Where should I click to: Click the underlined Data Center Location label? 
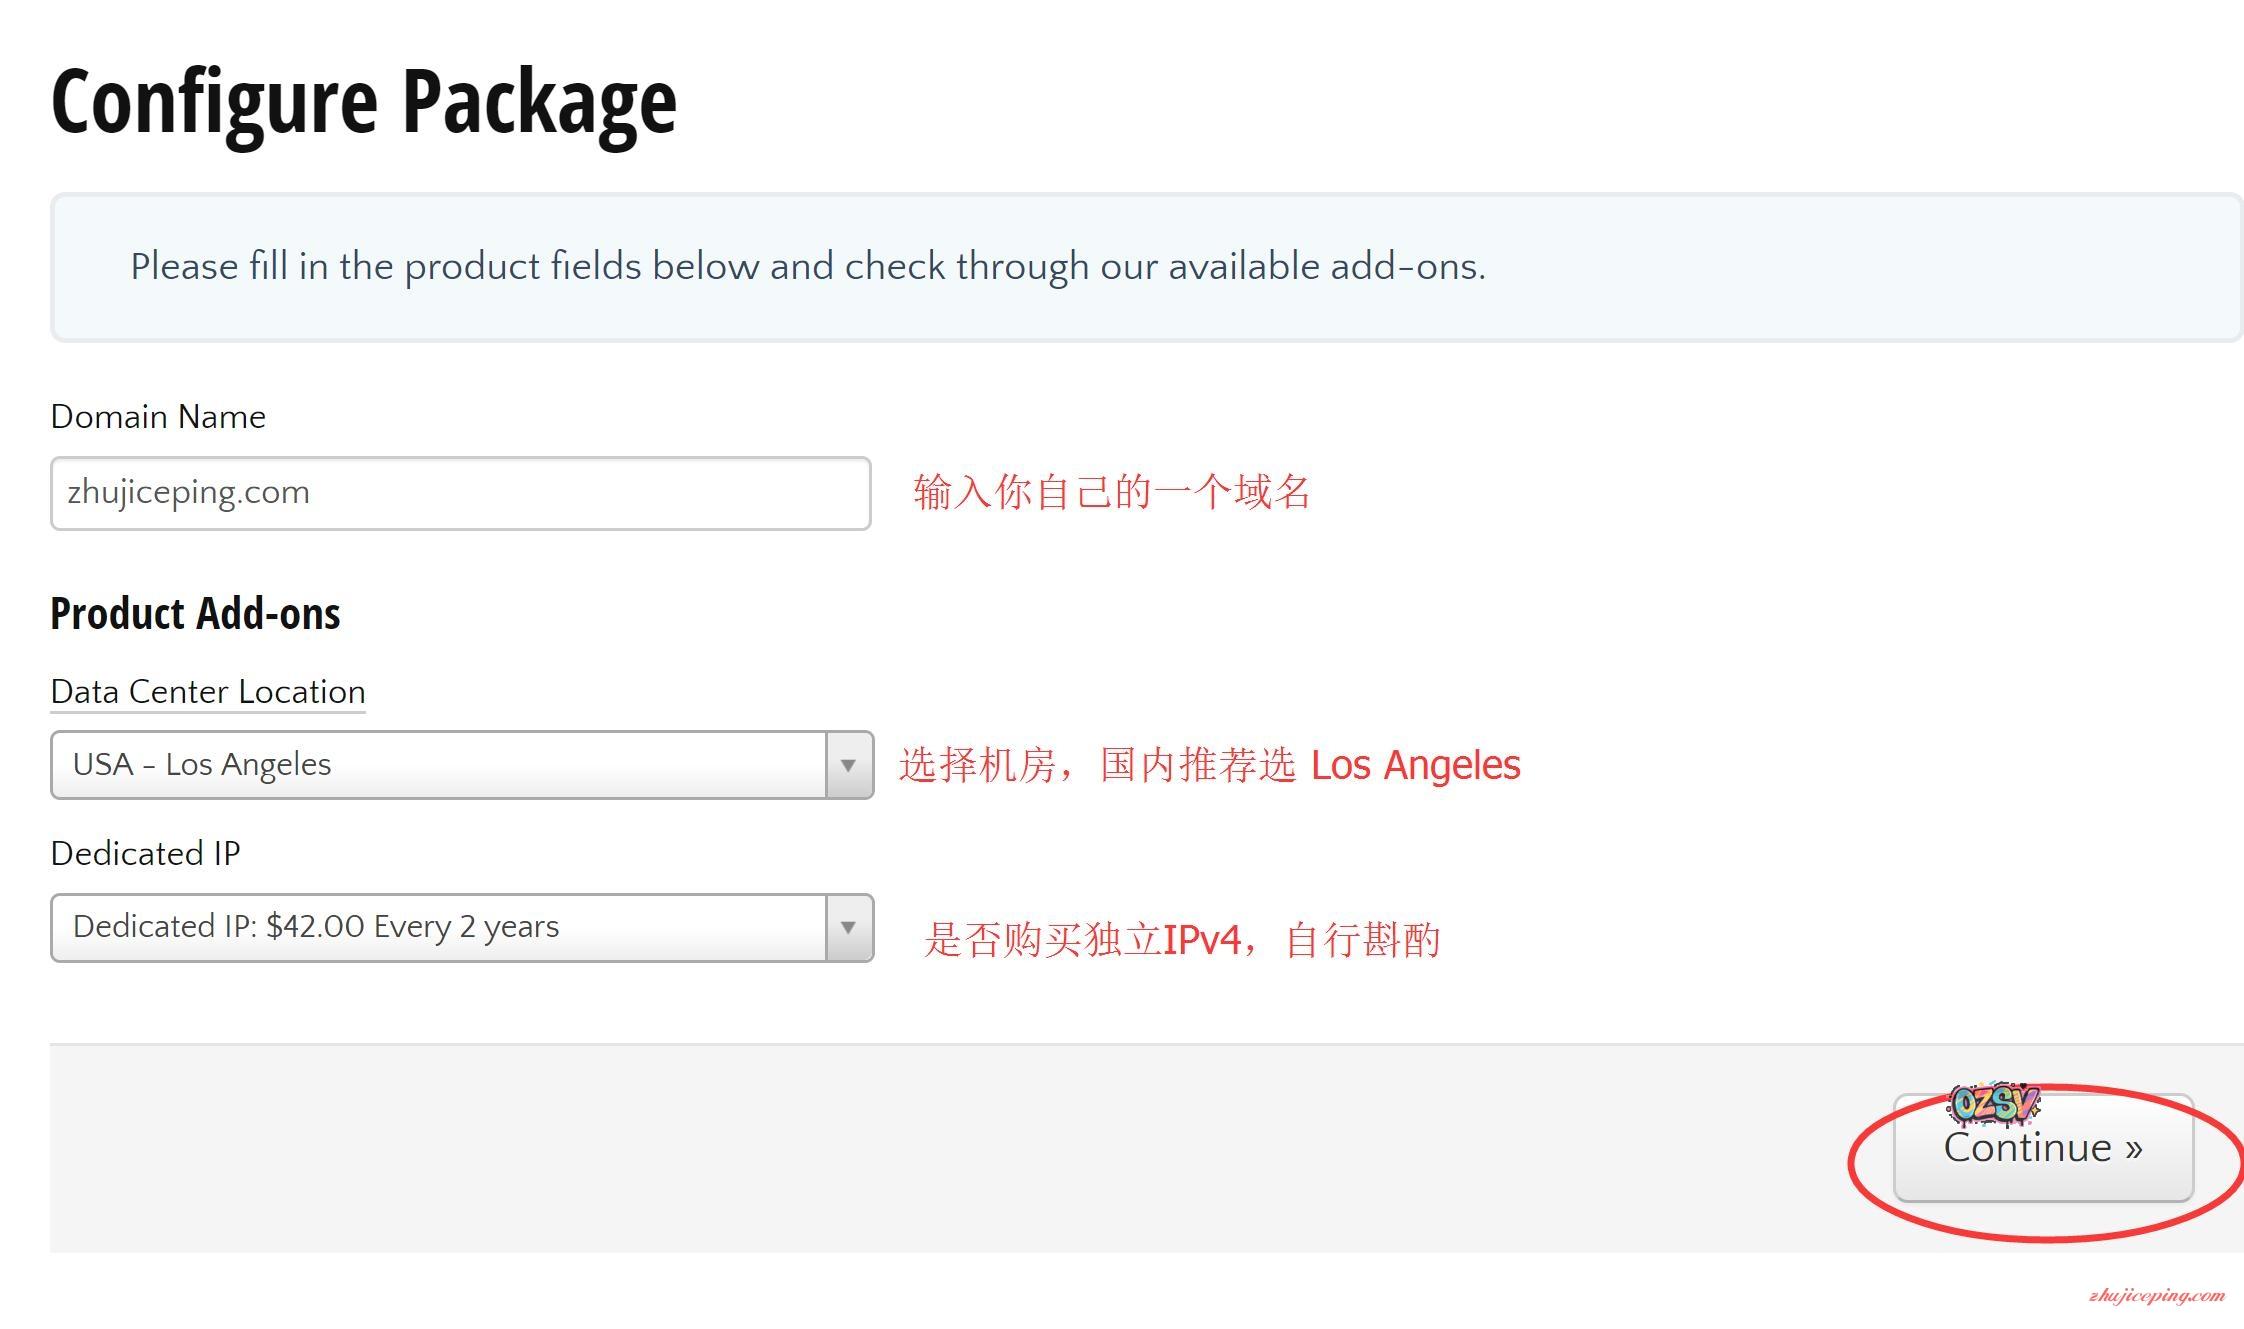(208, 692)
